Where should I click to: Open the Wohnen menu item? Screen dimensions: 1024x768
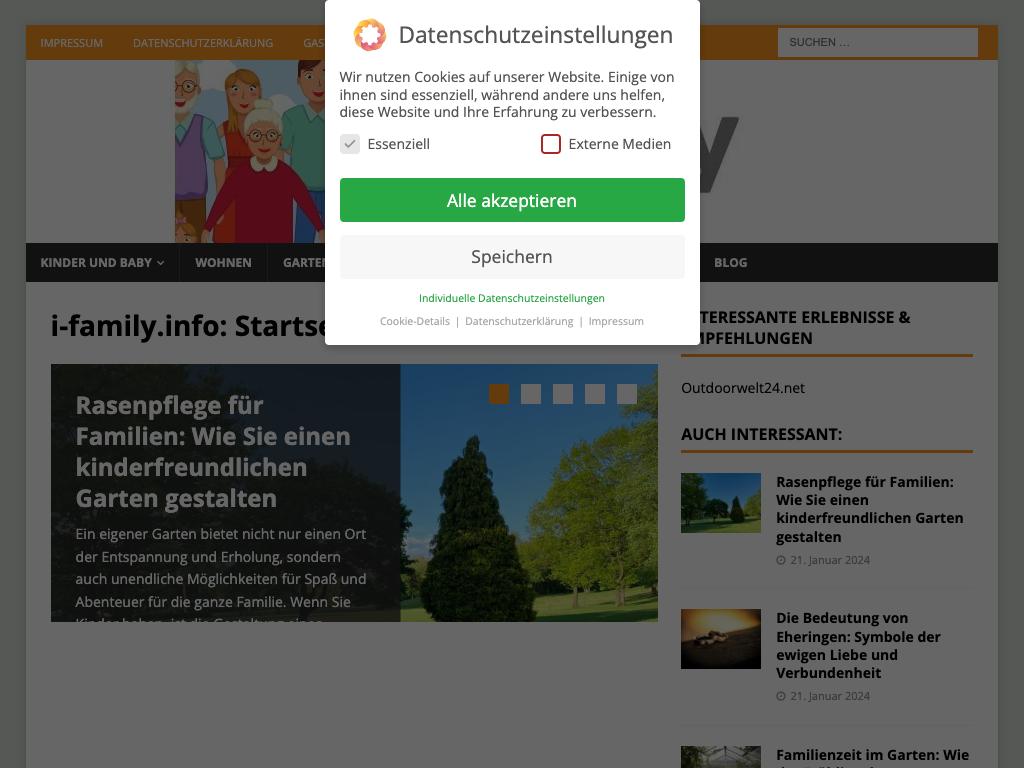pos(223,263)
